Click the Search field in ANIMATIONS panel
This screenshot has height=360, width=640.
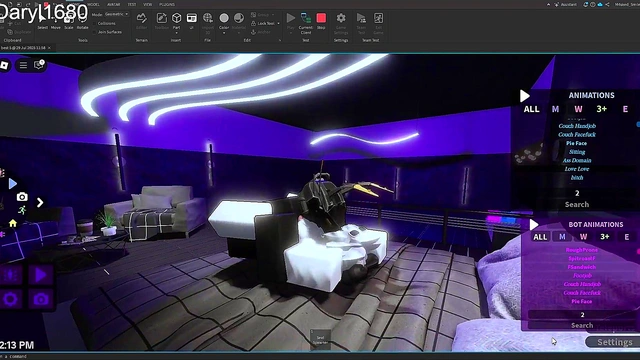coord(577,204)
